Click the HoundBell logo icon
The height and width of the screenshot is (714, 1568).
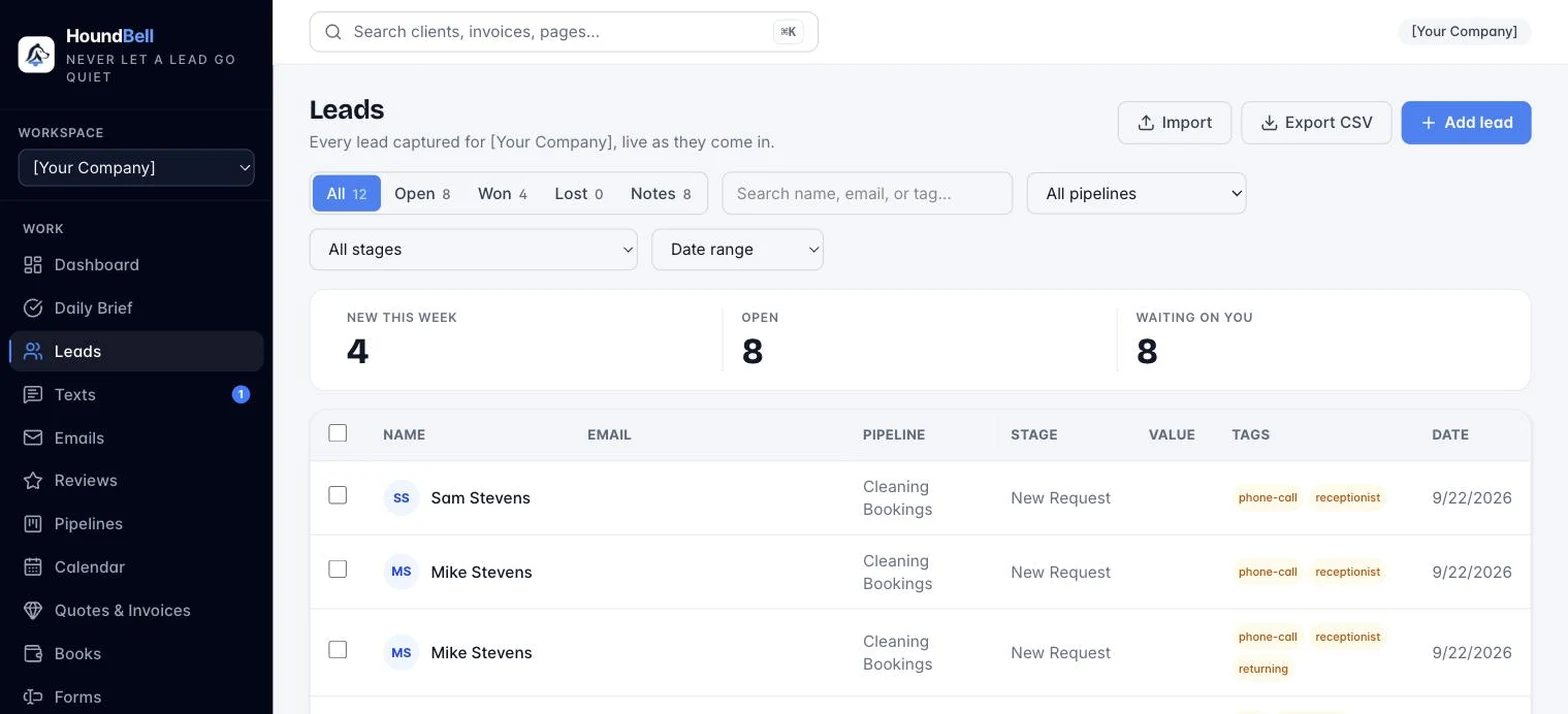click(x=36, y=54)
